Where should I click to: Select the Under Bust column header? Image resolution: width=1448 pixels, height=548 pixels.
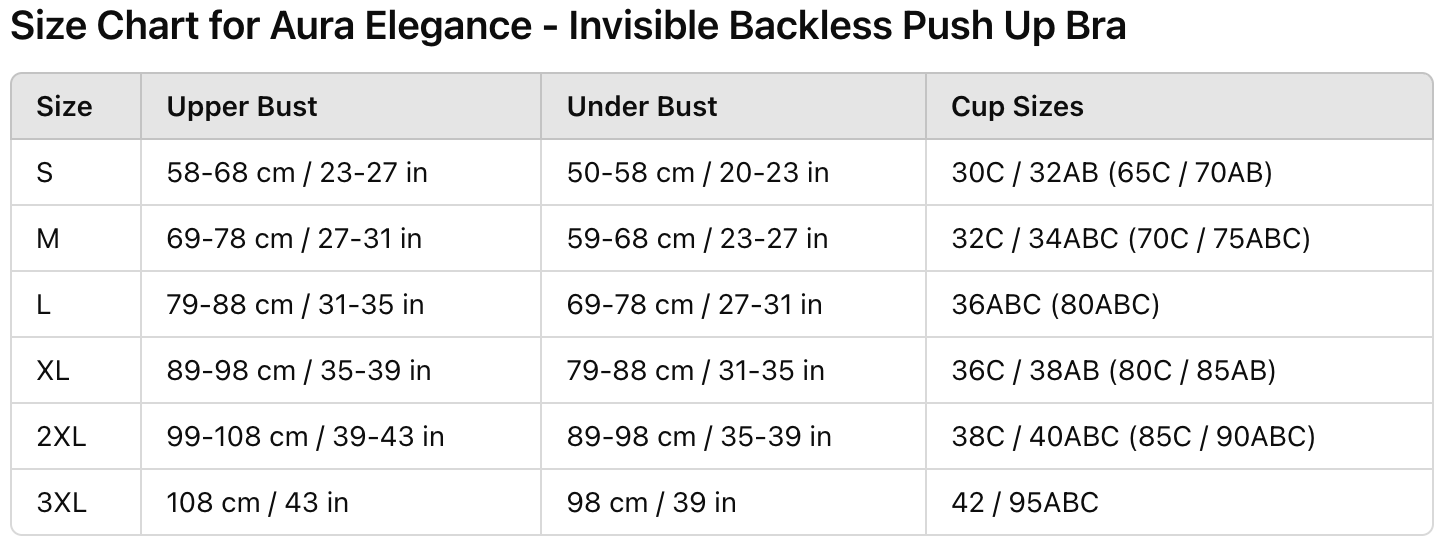[x=642, y=107]
